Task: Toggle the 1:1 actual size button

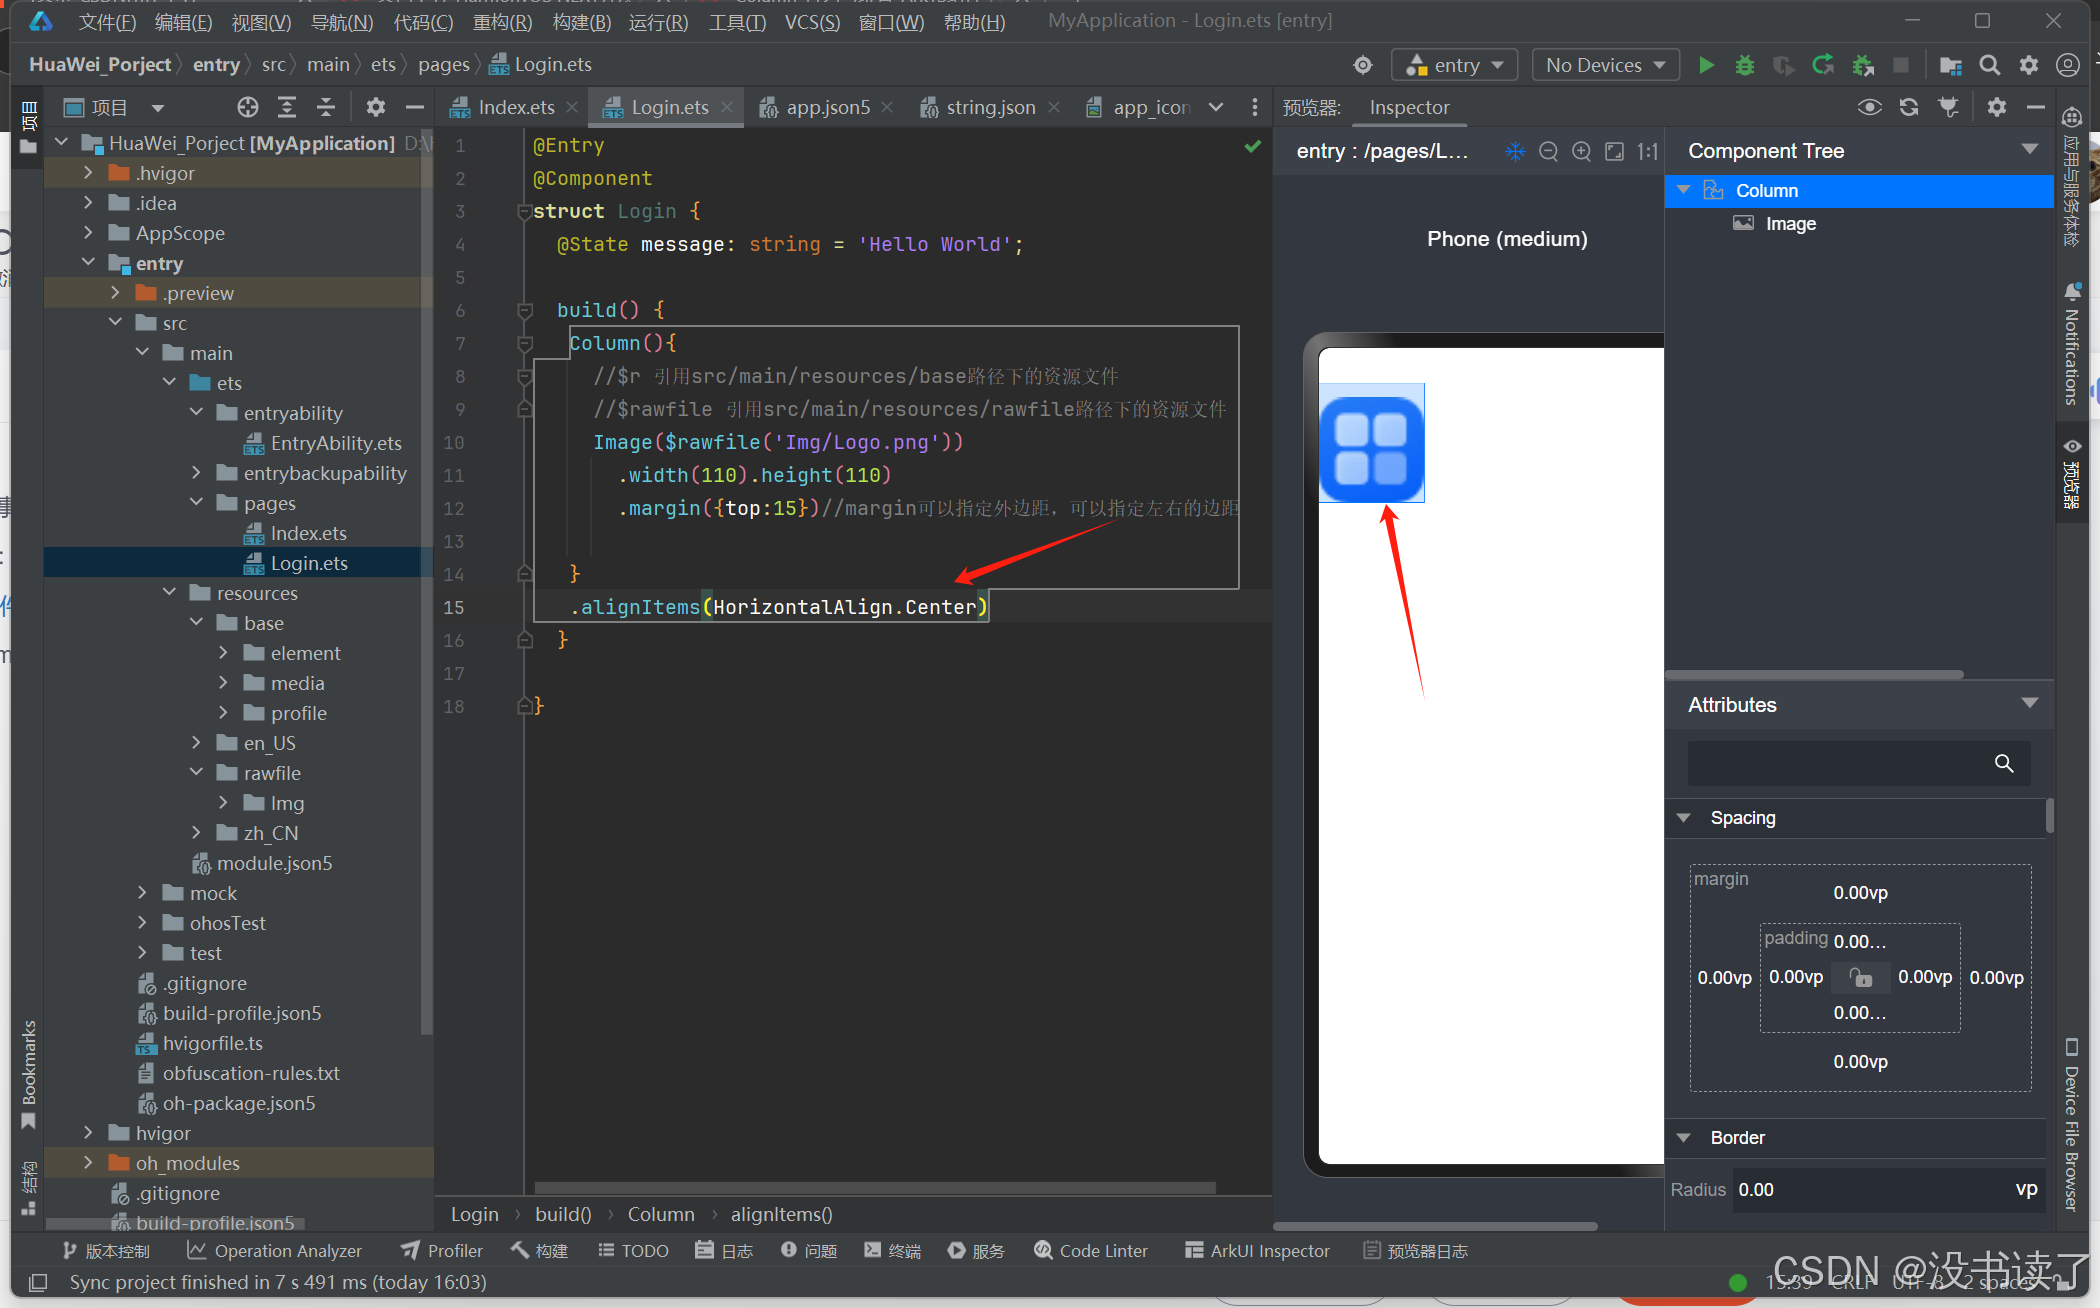Action: tap(1647, 151)
